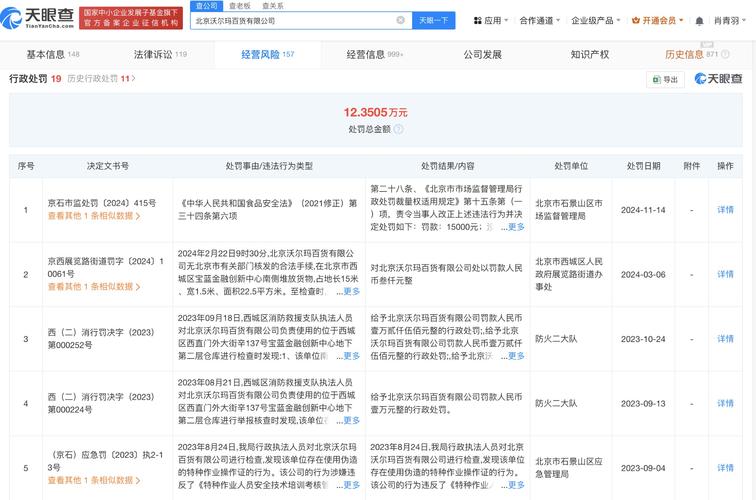756x500 pixels.
Task: Expand 查看其他1条相似数据 under row 5
Action: [x=94, y=481]
